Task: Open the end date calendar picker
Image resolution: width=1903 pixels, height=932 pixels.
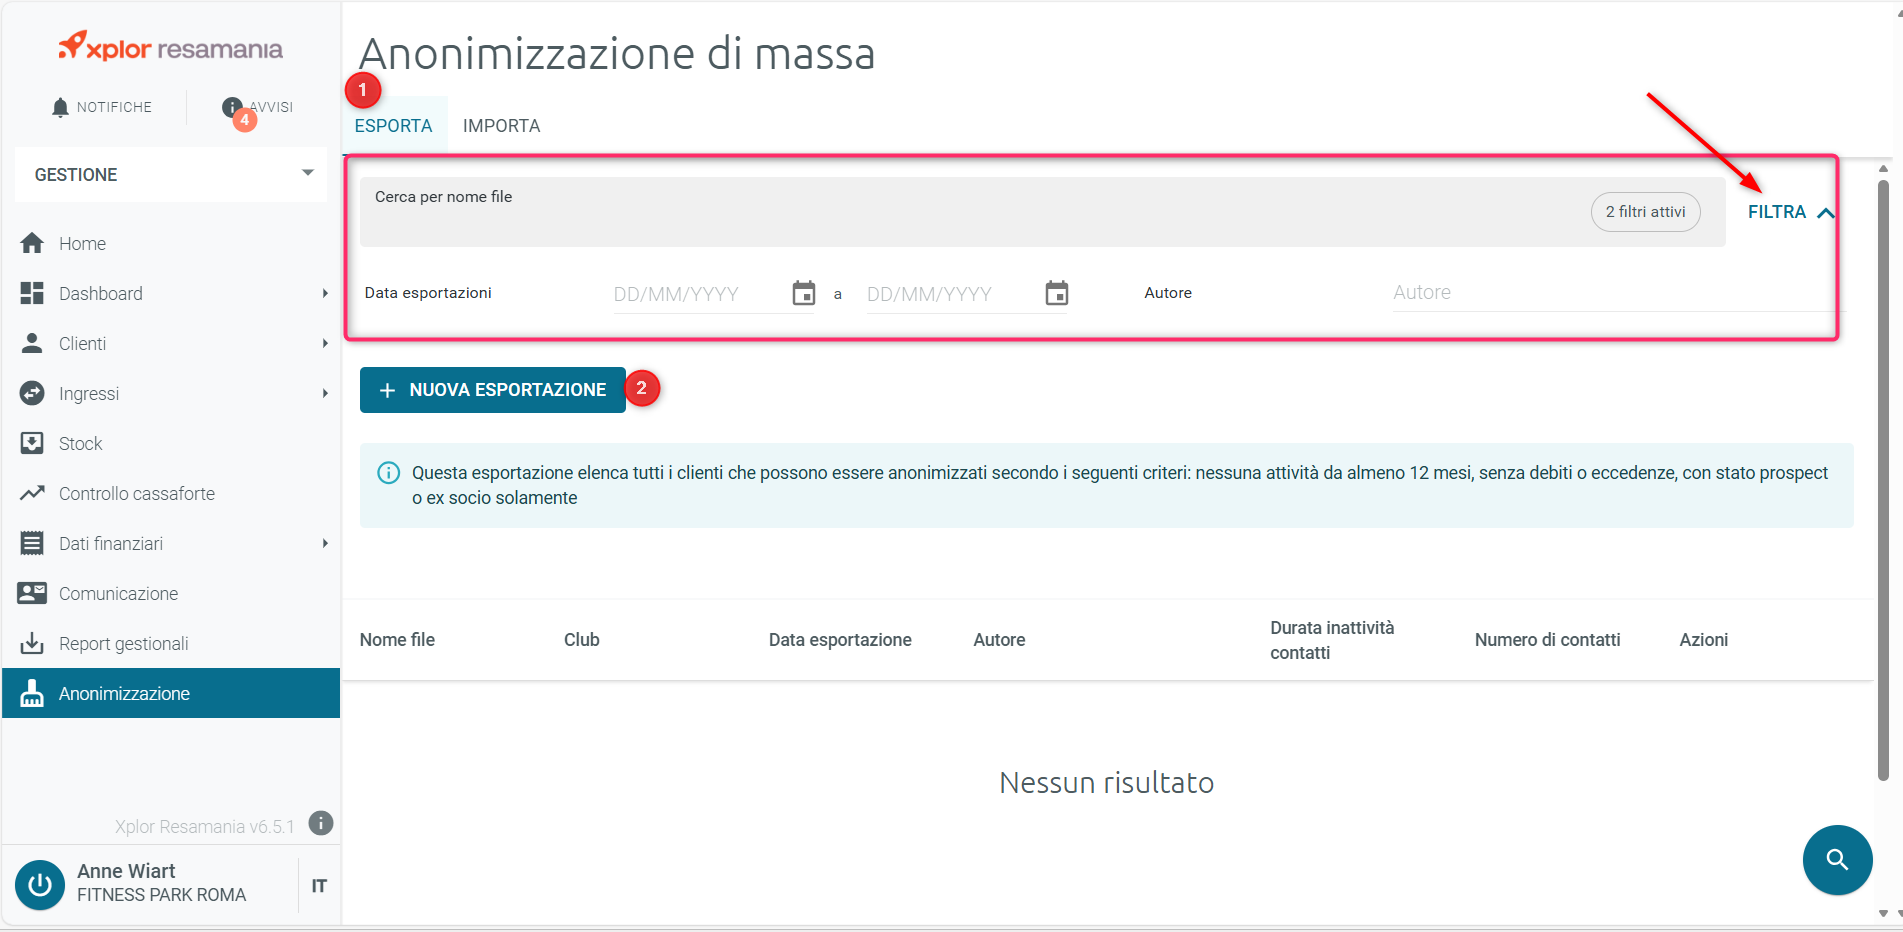Action: [x=1057, y=293]
